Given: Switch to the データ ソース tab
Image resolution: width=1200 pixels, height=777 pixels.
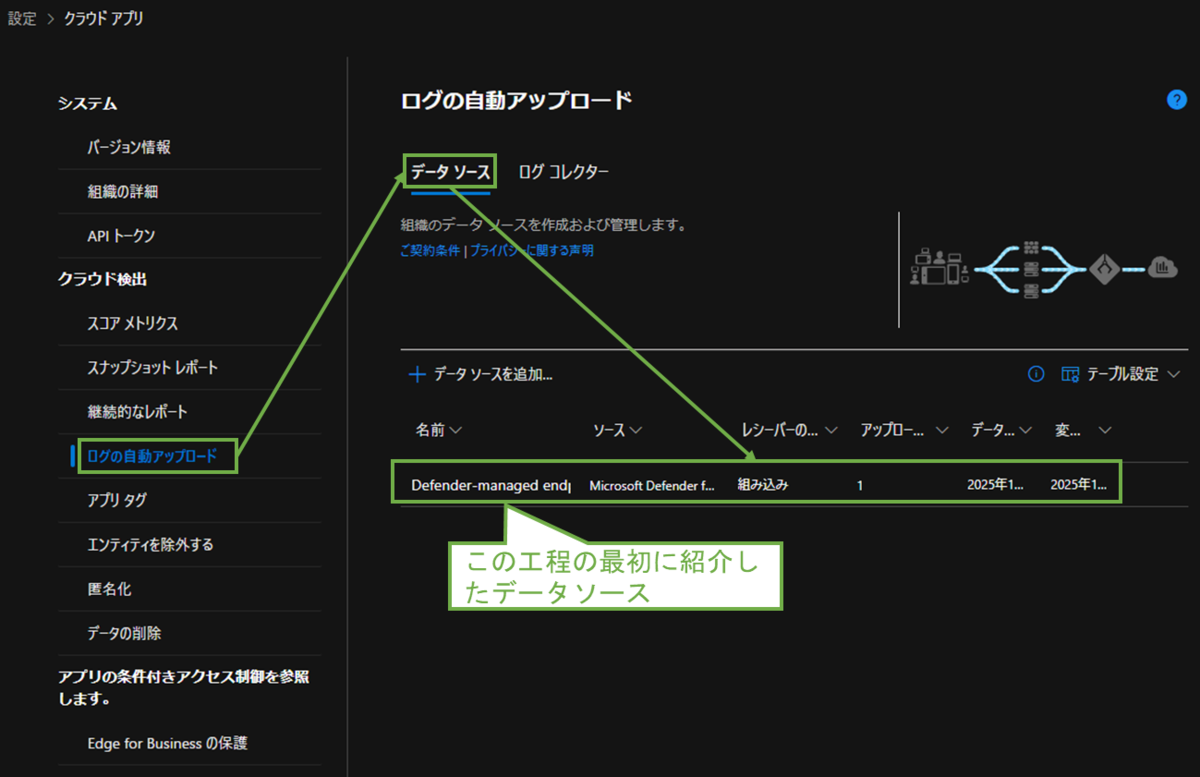Looking at the screenshot, I should tap(450, 172).
